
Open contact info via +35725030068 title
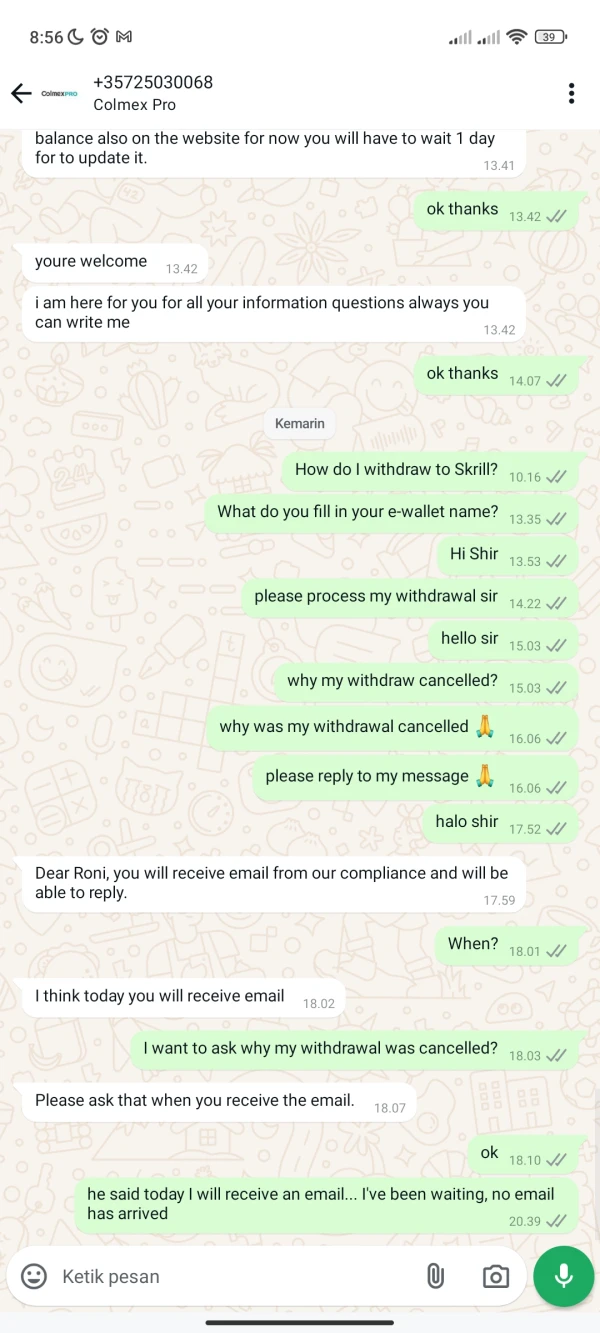coord(153,82)
